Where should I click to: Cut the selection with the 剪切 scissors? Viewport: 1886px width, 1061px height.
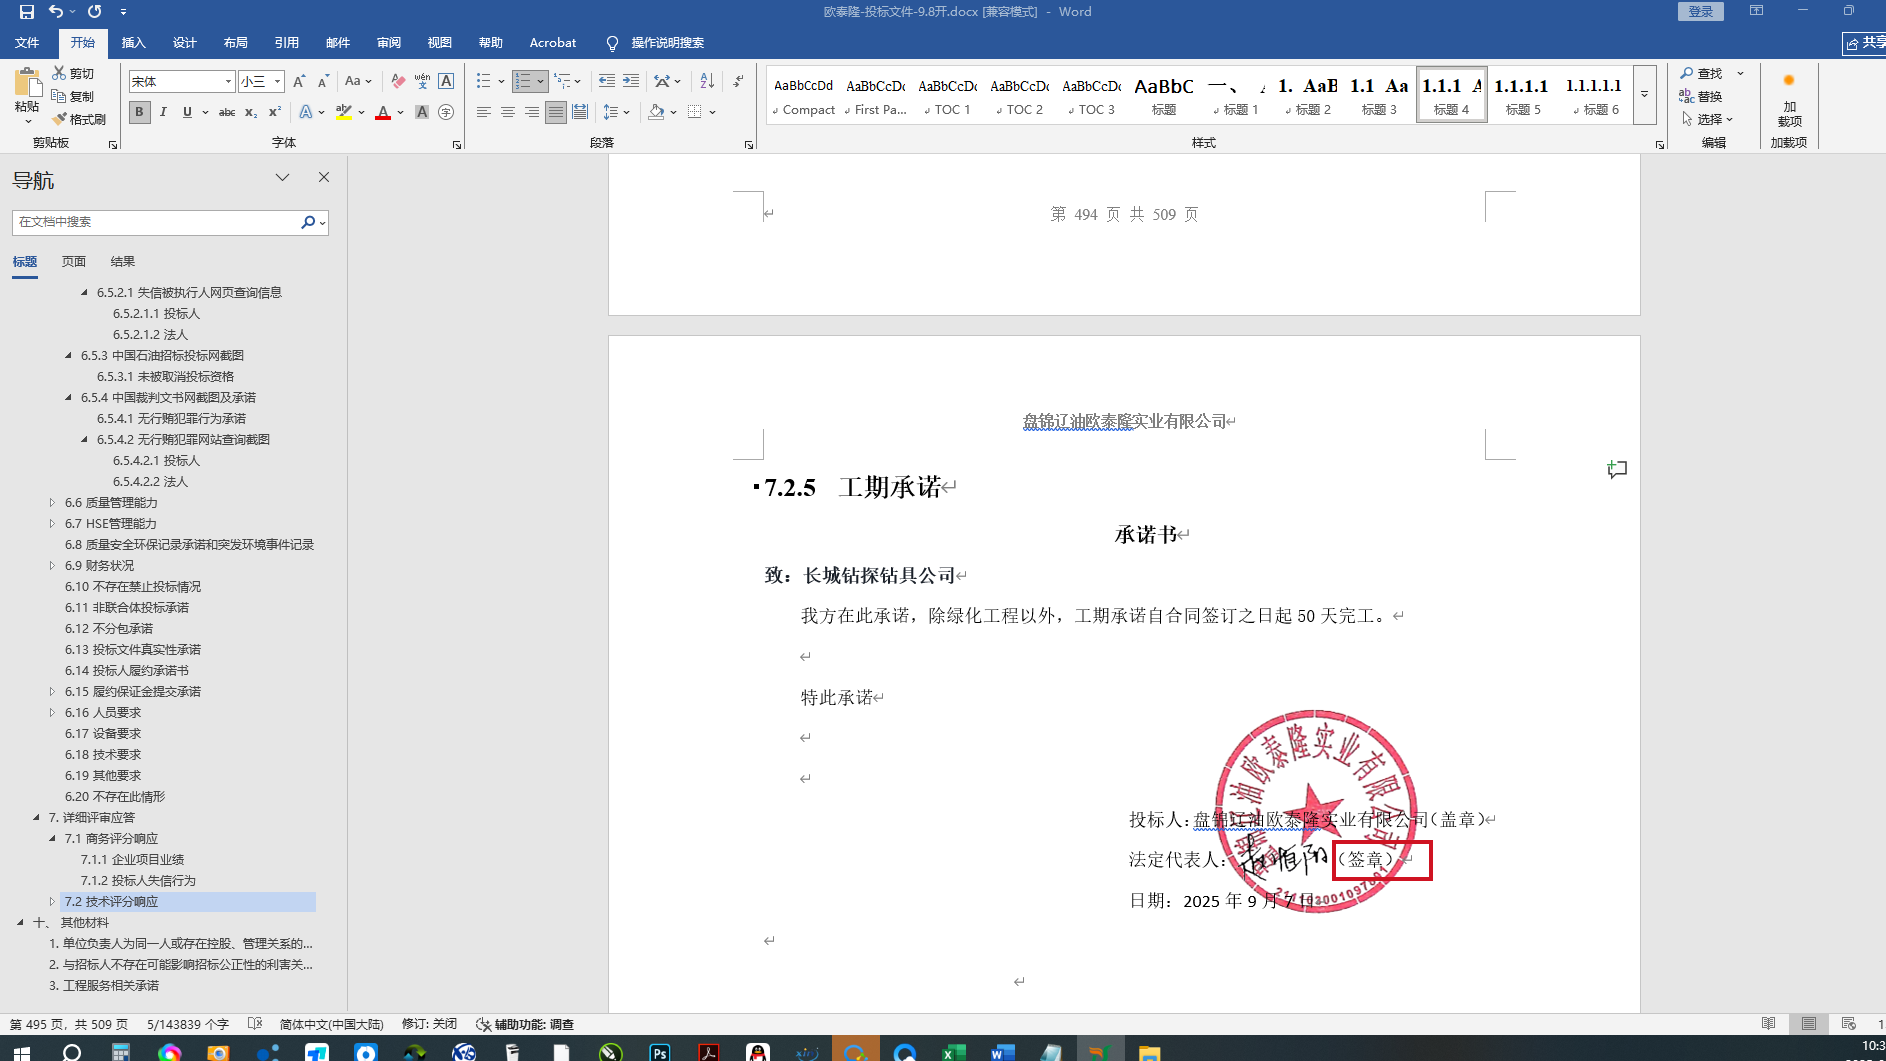[73, 73]
